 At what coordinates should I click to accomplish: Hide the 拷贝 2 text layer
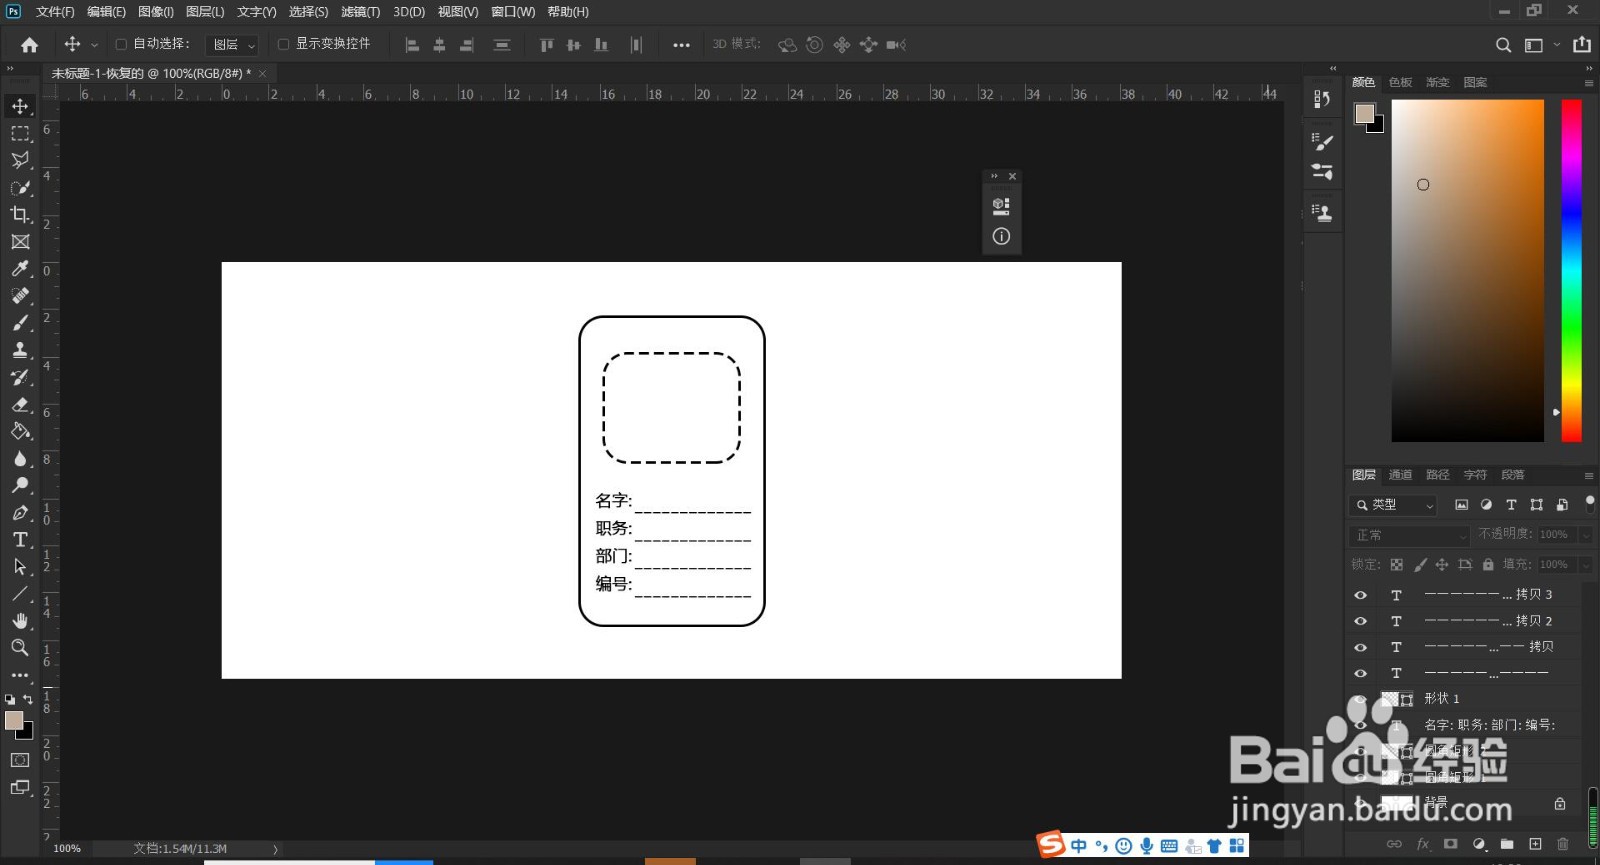1360,621
